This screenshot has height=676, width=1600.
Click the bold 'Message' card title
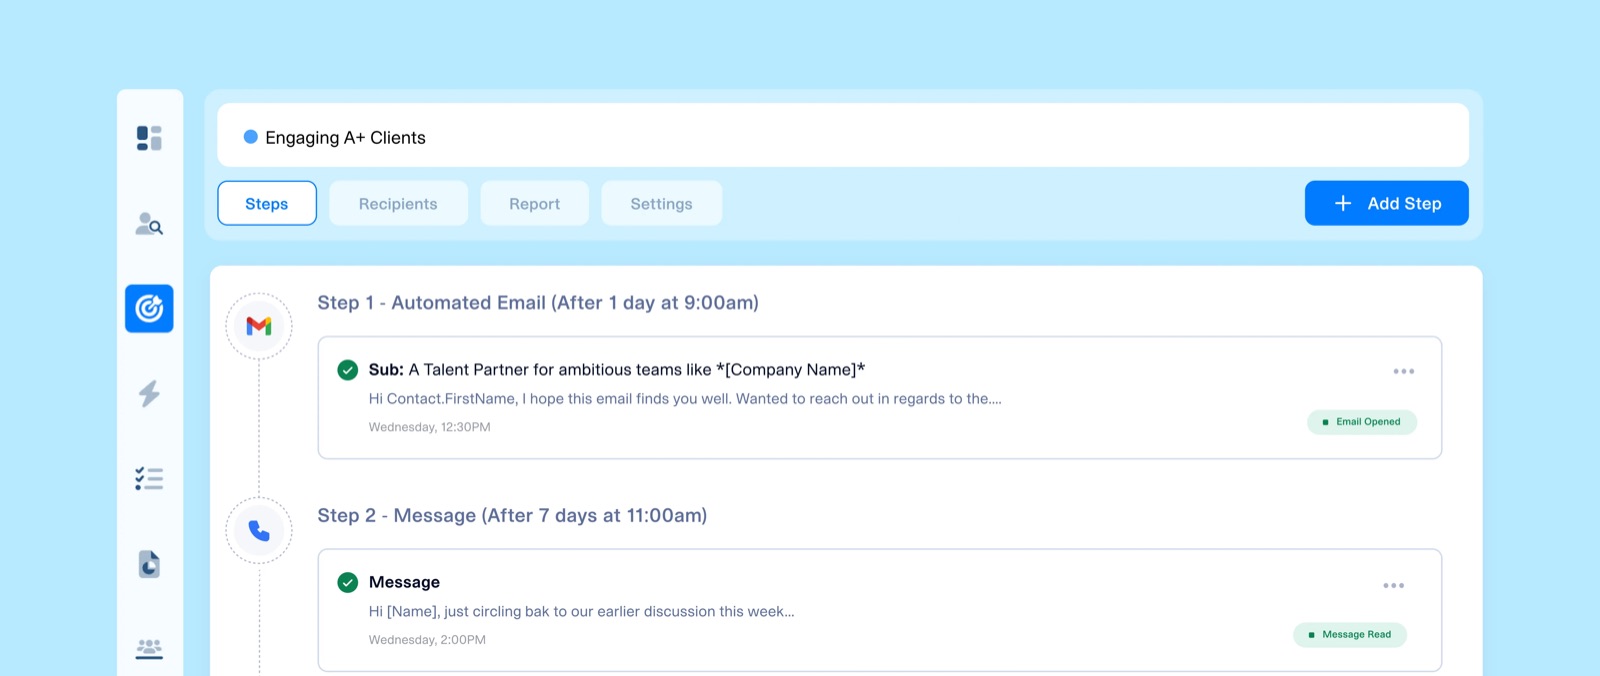click(404, 582)
